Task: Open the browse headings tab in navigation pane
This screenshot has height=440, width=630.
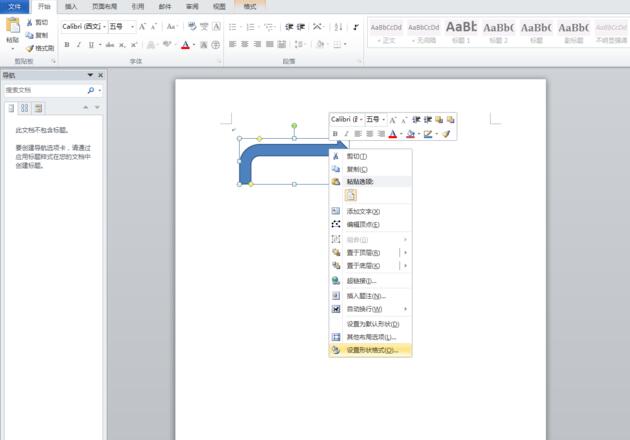Action: click(11, 108)
